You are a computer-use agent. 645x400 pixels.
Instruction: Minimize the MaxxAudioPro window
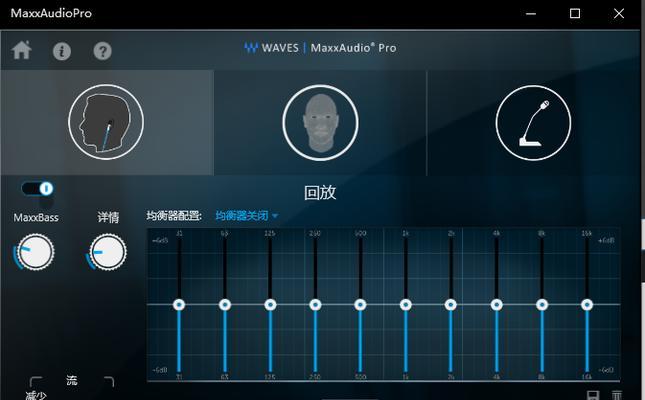pyautogui.click(x=531, y=14)
